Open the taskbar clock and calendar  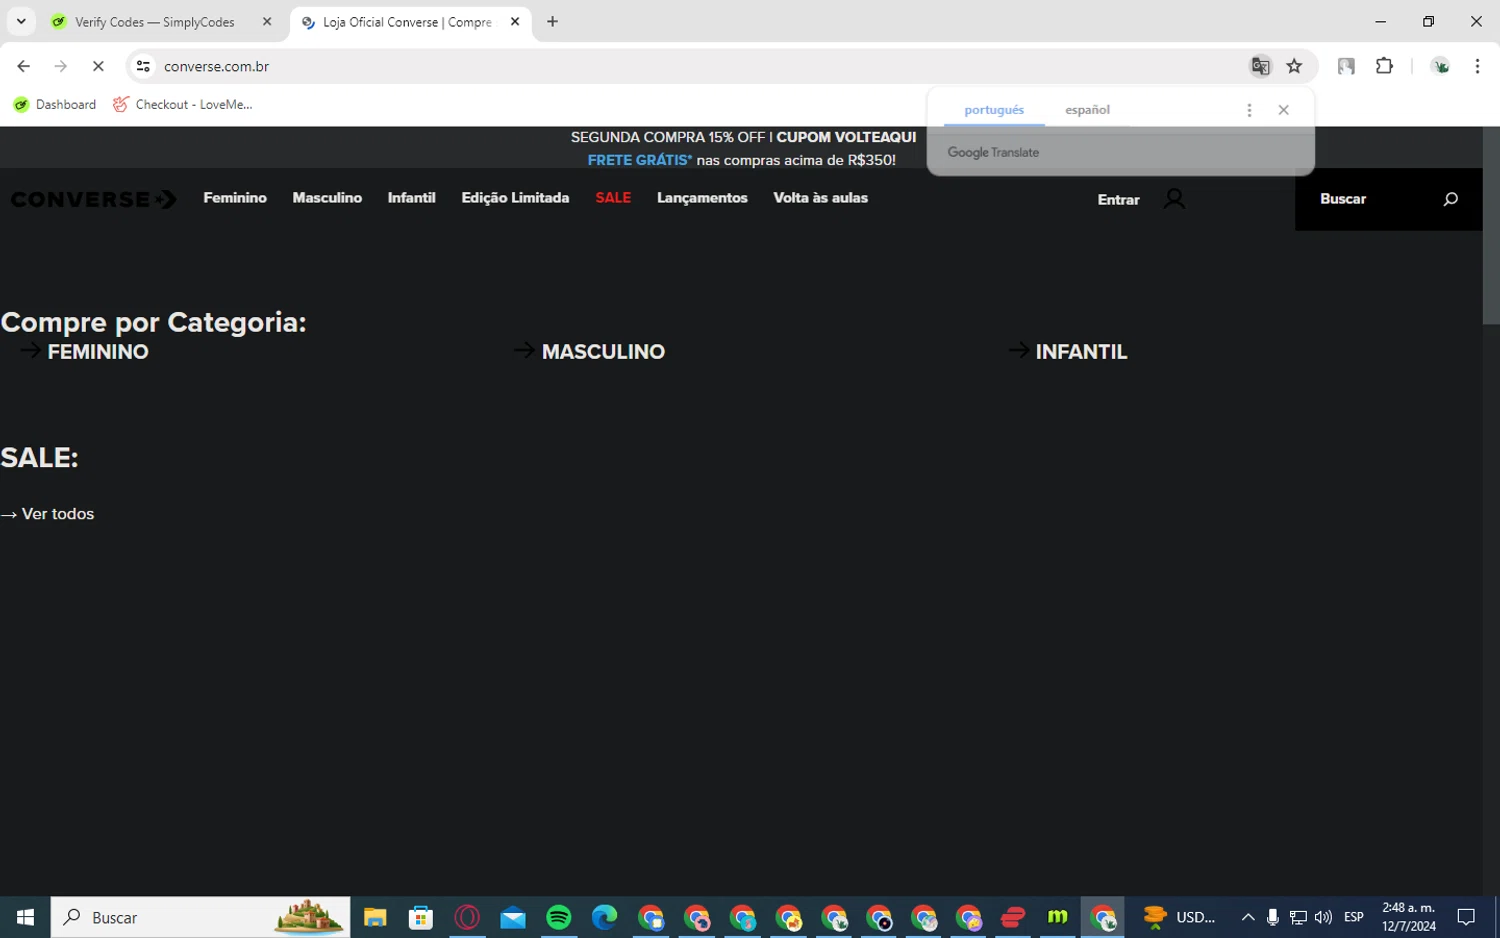1409,917
